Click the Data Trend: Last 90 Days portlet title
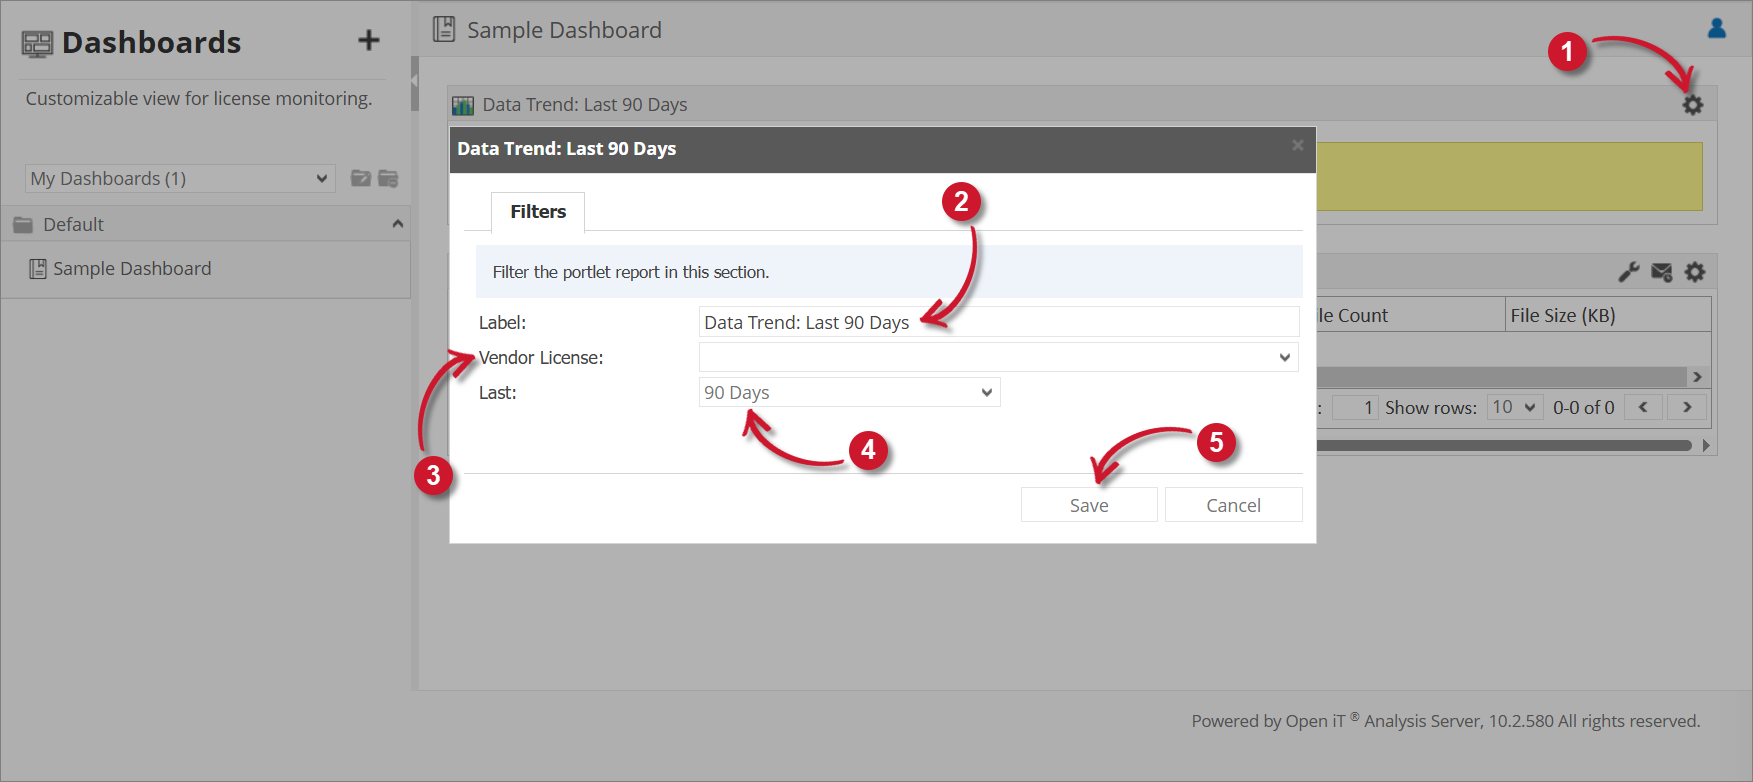Viewport: 1753px width, 782px height. pyautogui.click(x=585, y=105)
